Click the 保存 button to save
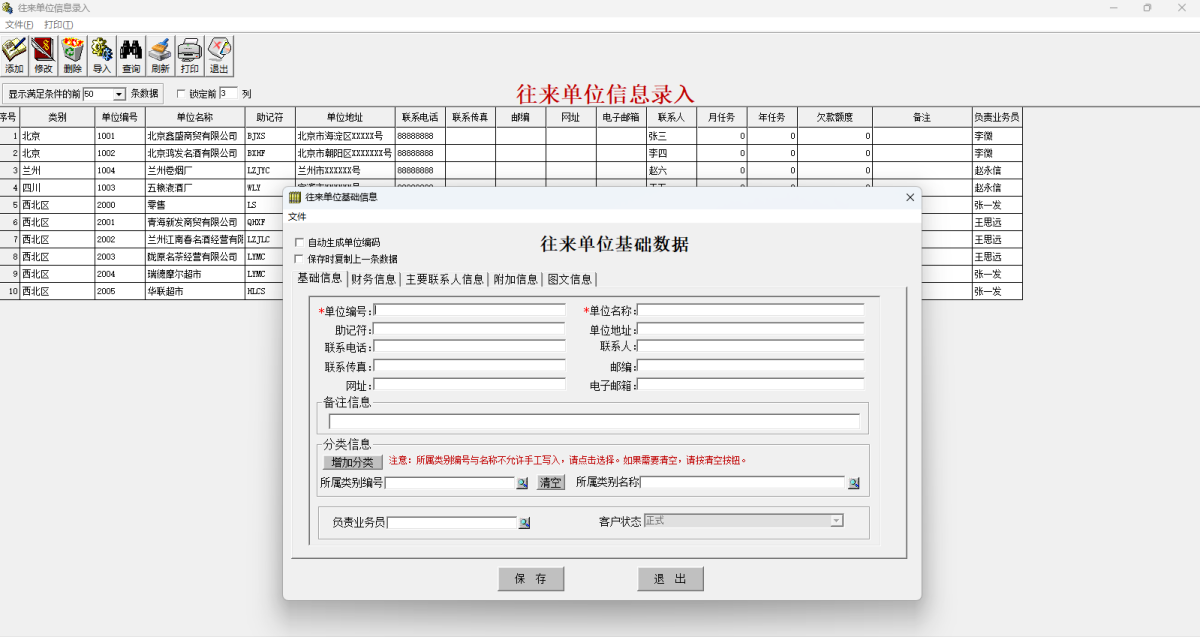The image size is (1200, 637). [530, 578]
